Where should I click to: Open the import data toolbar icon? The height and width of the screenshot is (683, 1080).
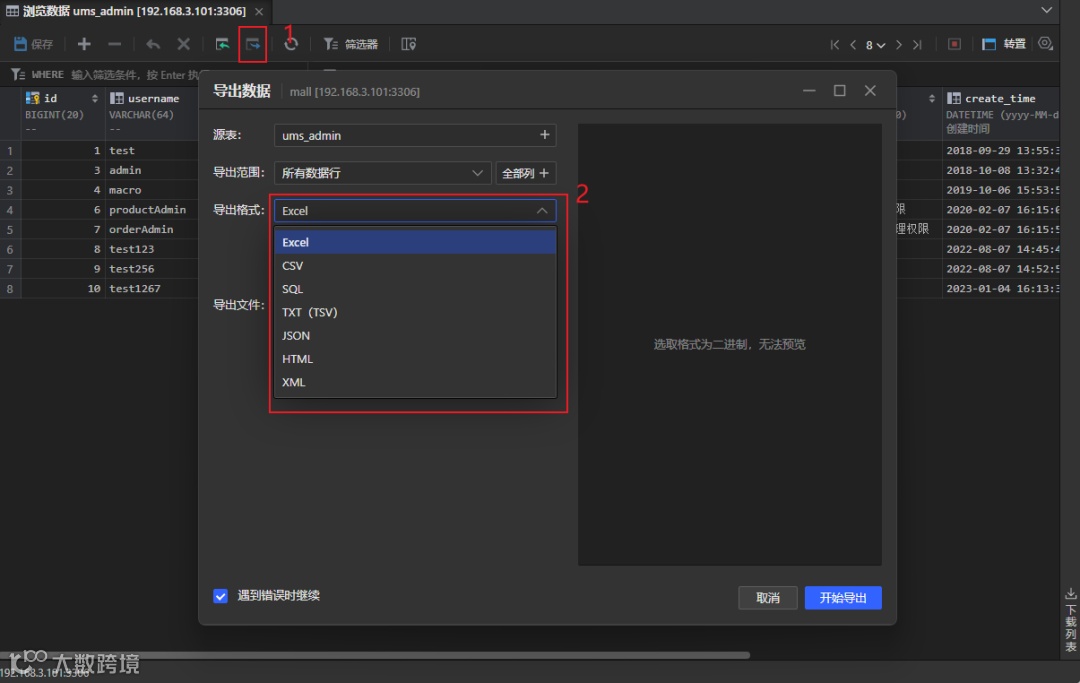(x=222, y=44)
